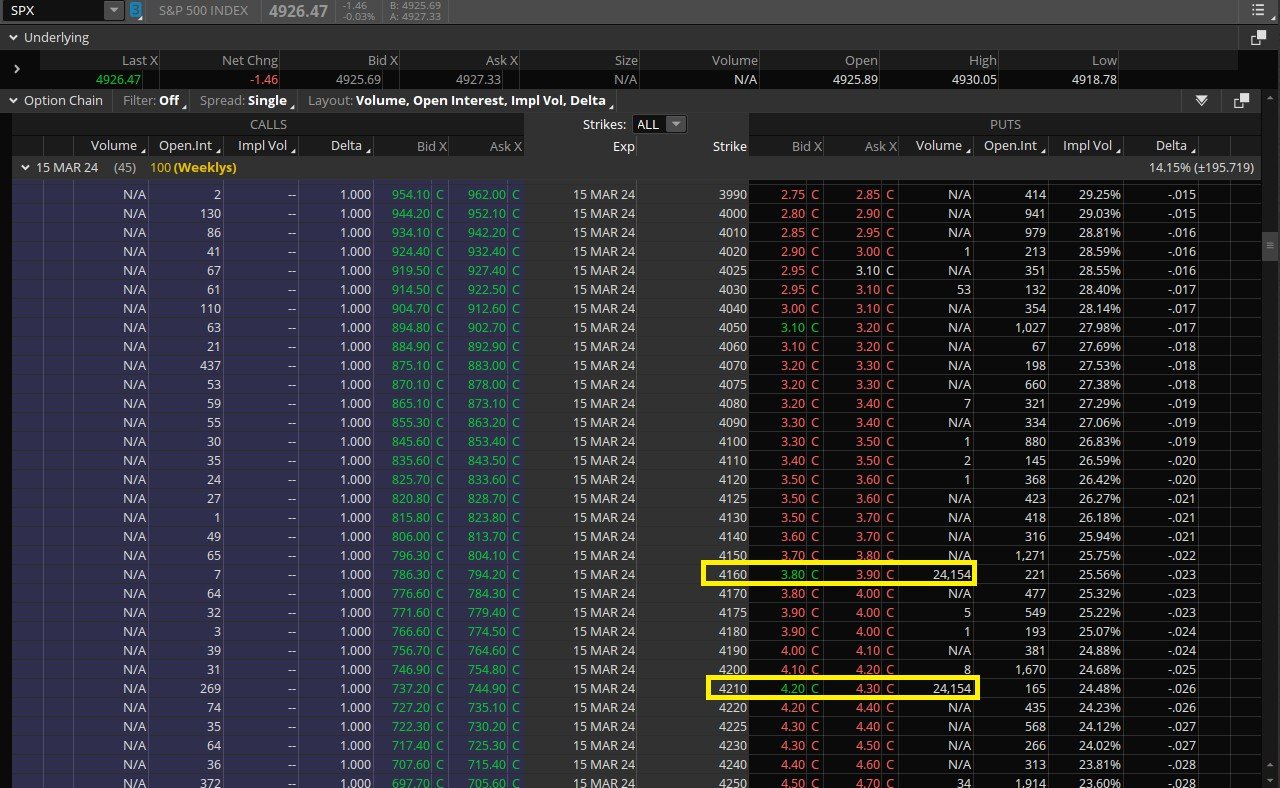The width and height of the screenshot is (1280, 788).
Task: Open the Strikes ALL dropdown
Action: click(660, 124)
